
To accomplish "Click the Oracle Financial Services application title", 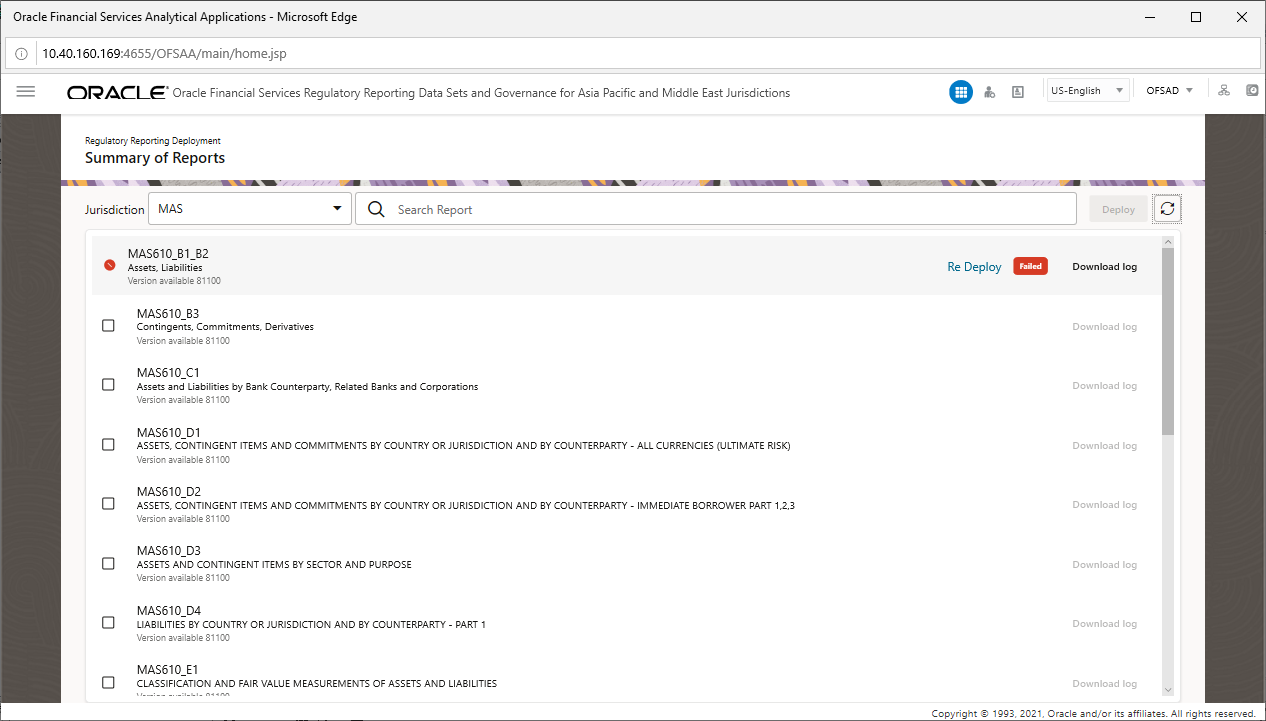I will pos(481,93).
